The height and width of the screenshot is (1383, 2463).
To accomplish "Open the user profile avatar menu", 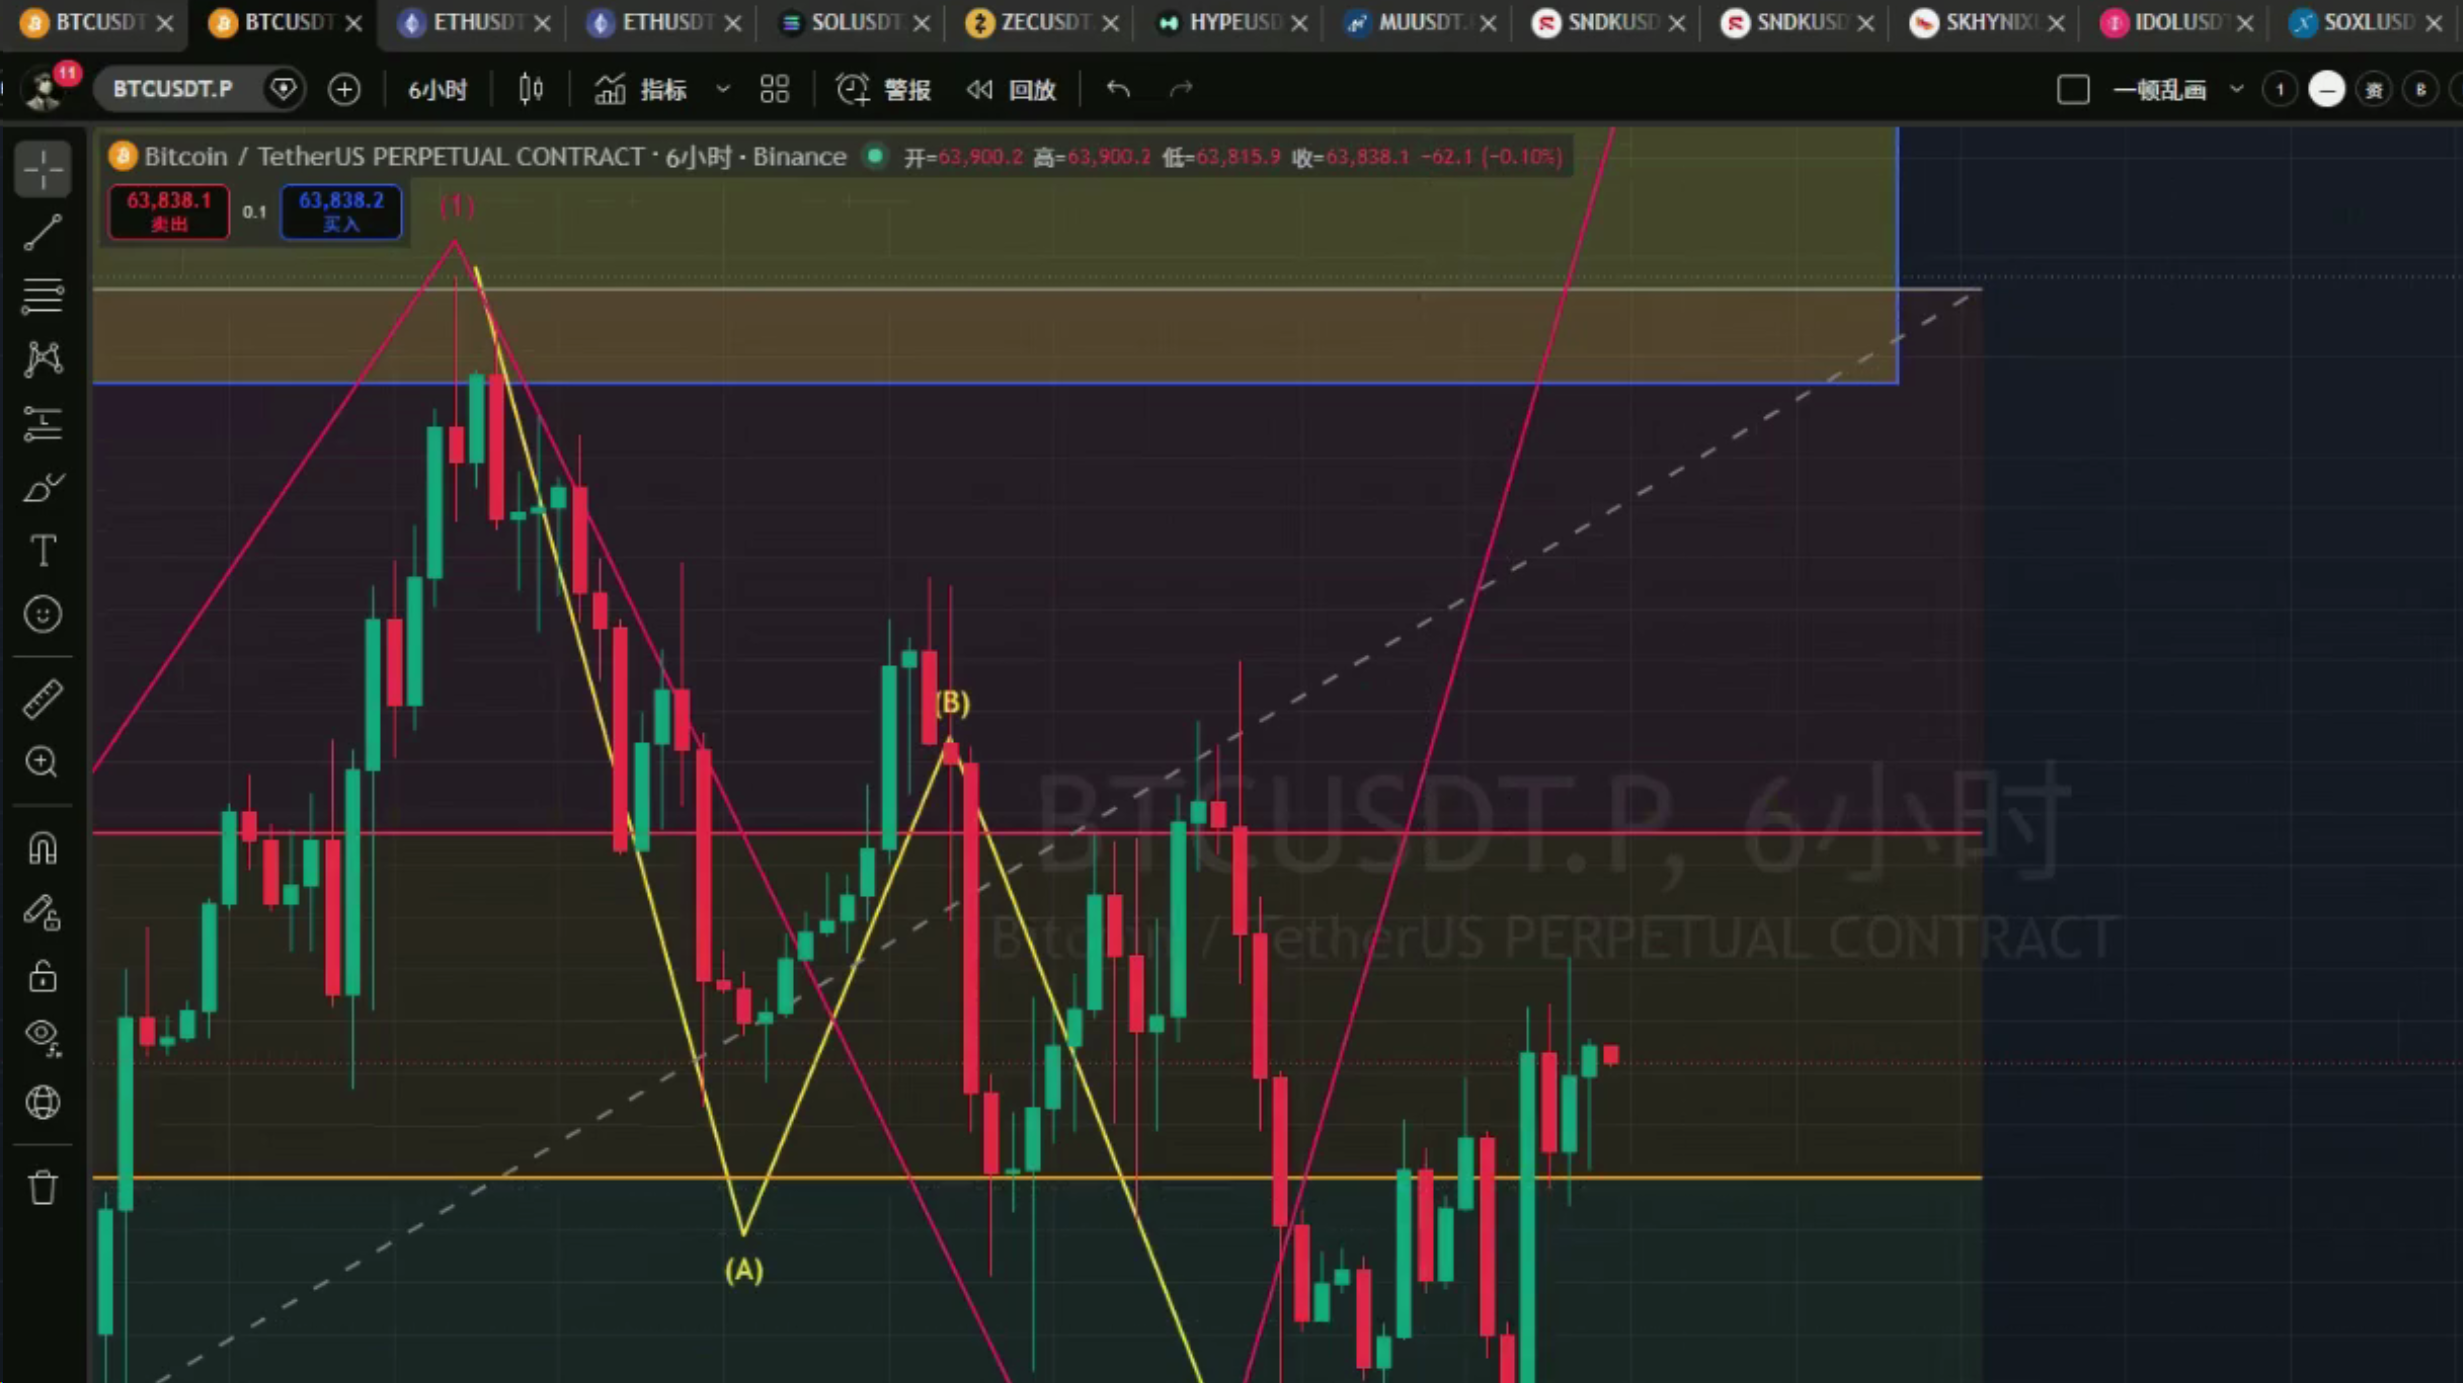I will 46,89.
